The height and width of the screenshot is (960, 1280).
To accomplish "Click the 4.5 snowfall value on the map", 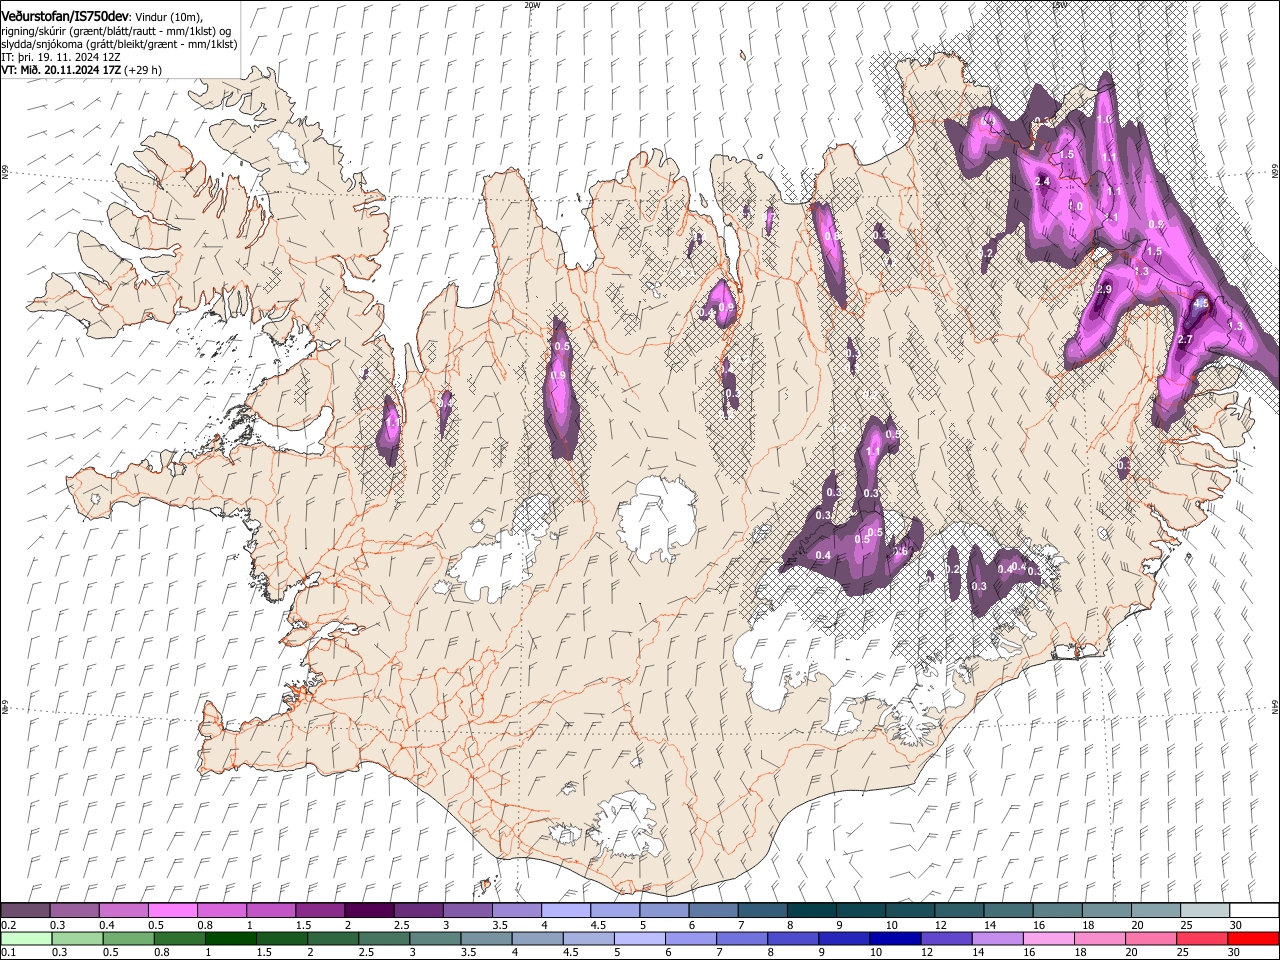I will point(1201,303).
